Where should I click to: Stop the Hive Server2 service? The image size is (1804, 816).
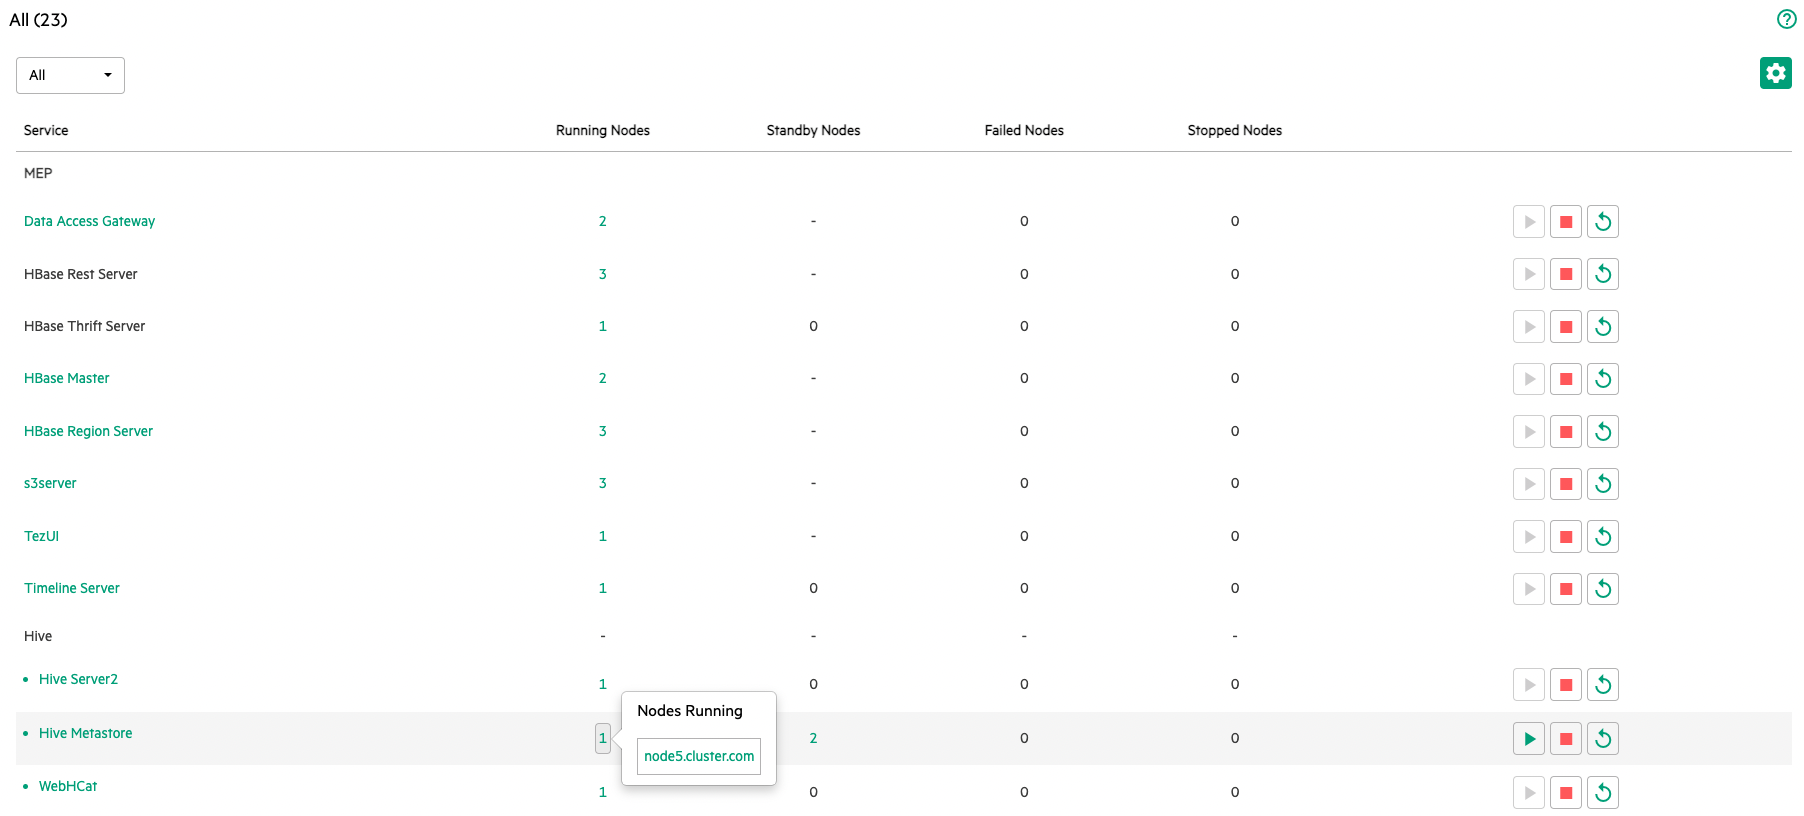tap(1565, 685)
